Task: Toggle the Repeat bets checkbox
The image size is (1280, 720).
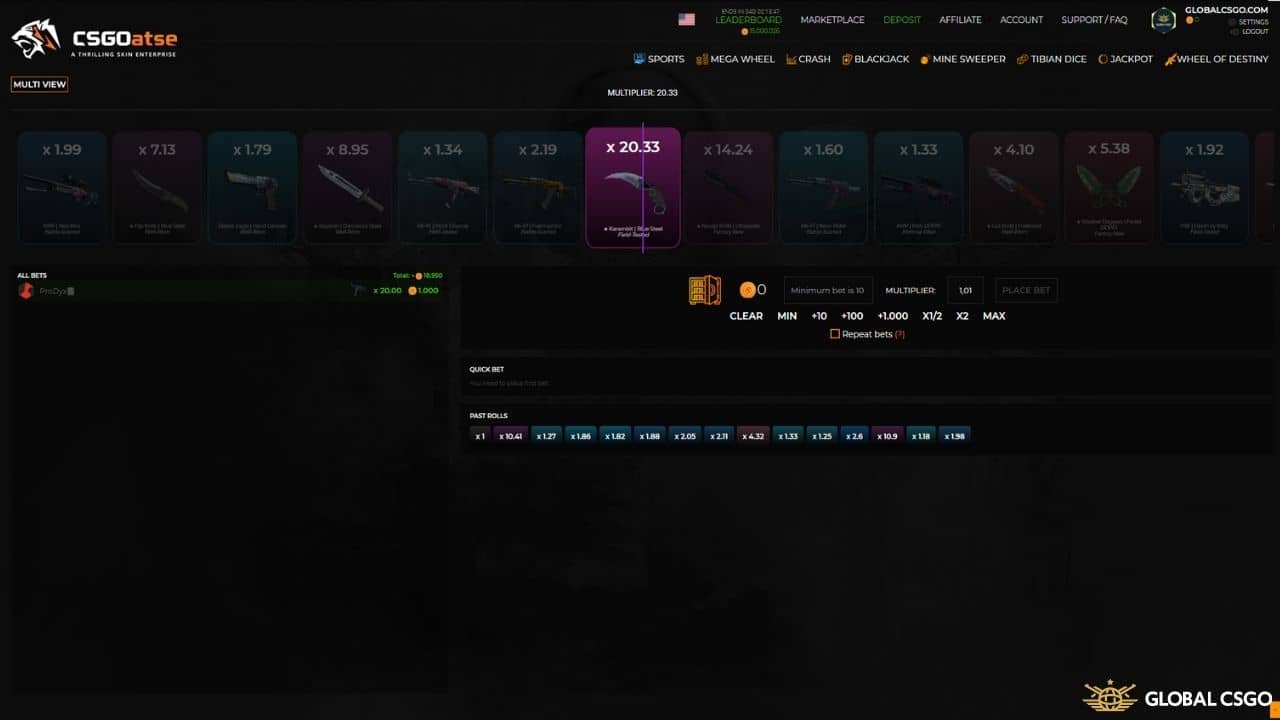Action: 835,334
